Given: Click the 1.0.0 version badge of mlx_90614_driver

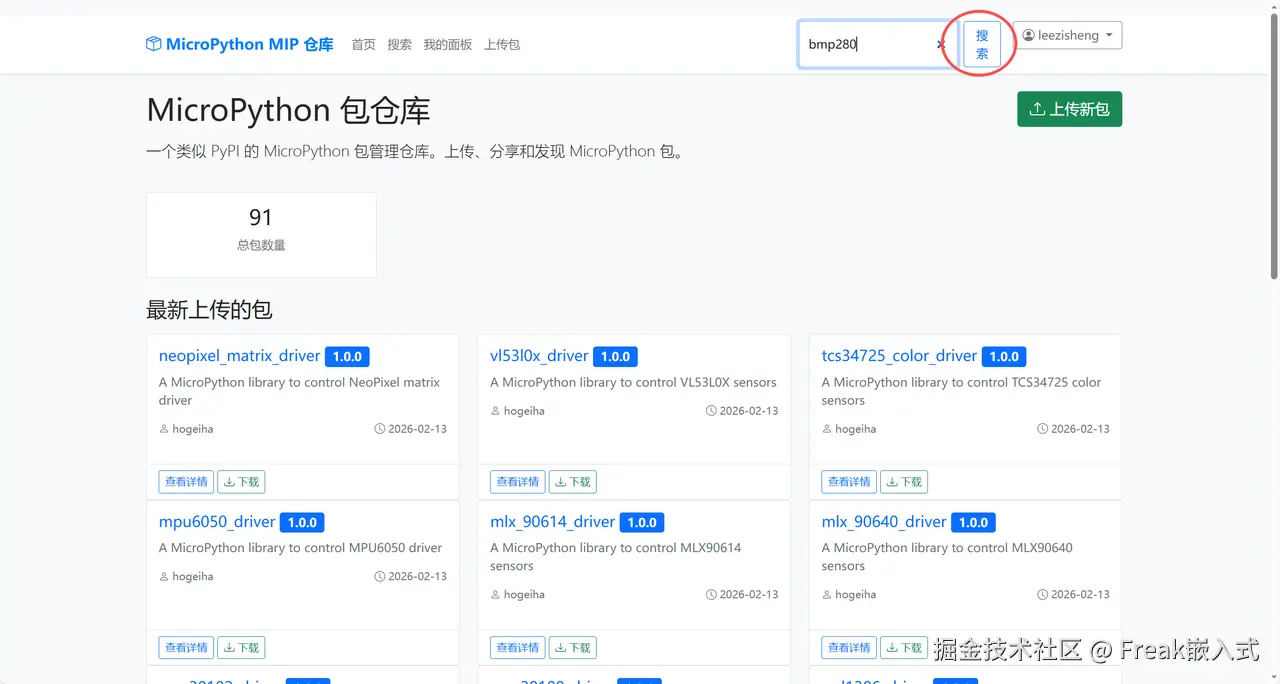Looking at the screenshot, I should tap(642, 523).
